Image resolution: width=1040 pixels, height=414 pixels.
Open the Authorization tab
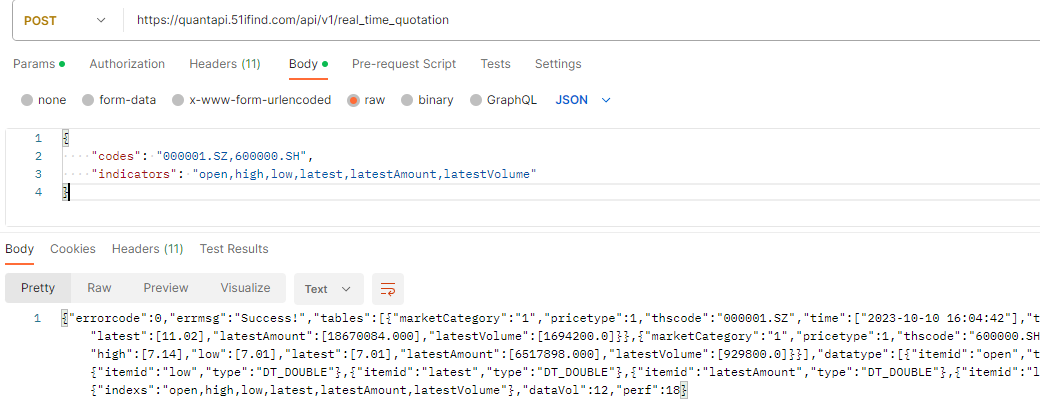click(127, 64)
